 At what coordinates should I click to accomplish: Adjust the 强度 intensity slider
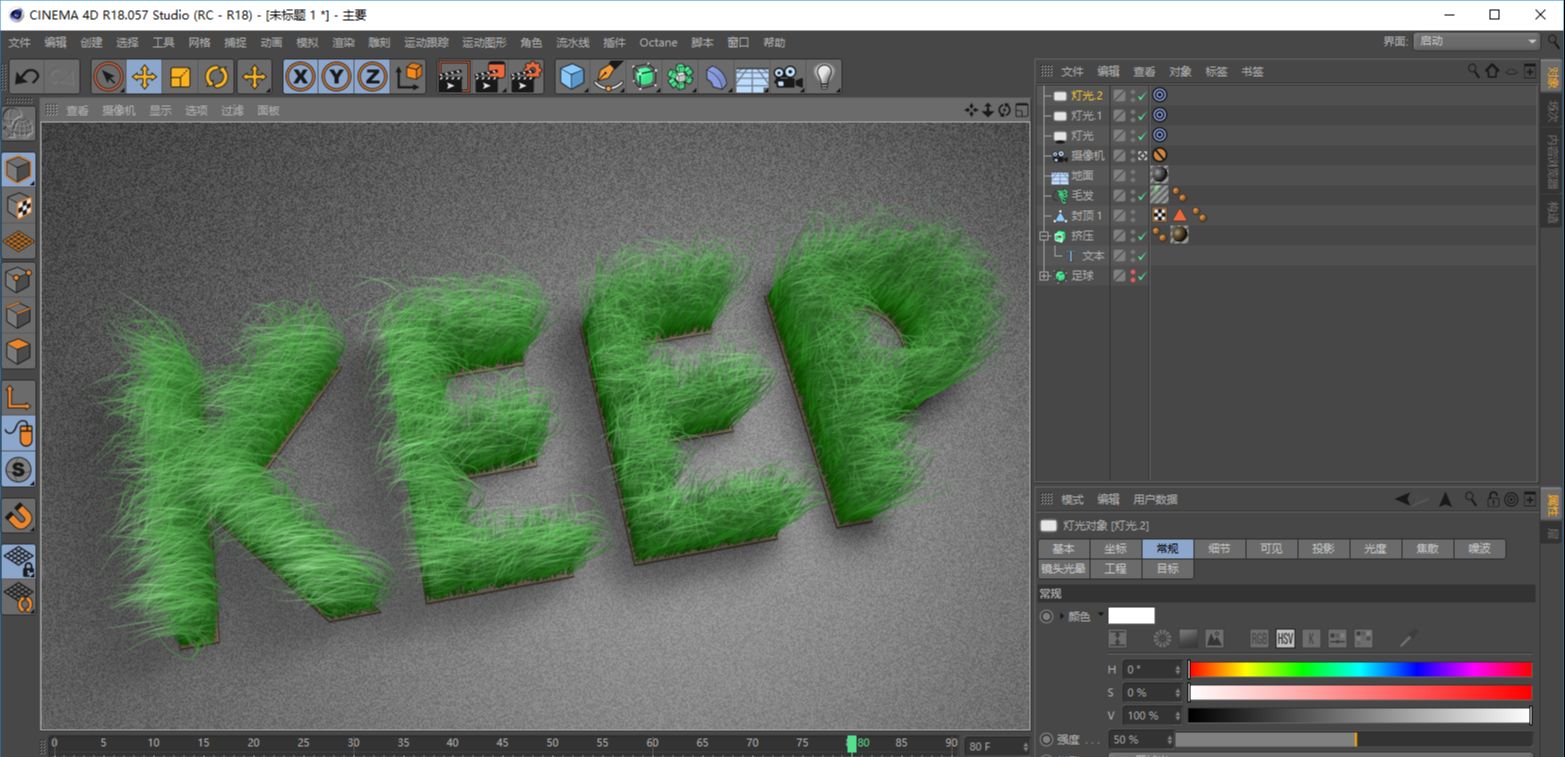pyautogui.click(x=1353, y=740)
